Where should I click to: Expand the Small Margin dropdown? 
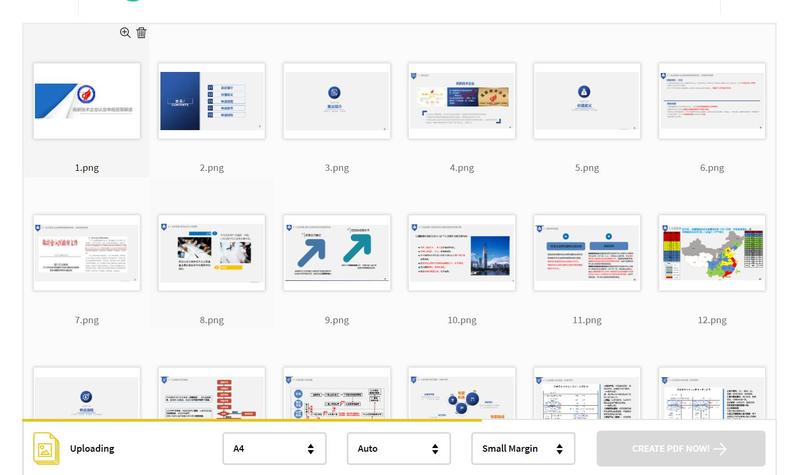pyautogui.click(x=523, y=449)
